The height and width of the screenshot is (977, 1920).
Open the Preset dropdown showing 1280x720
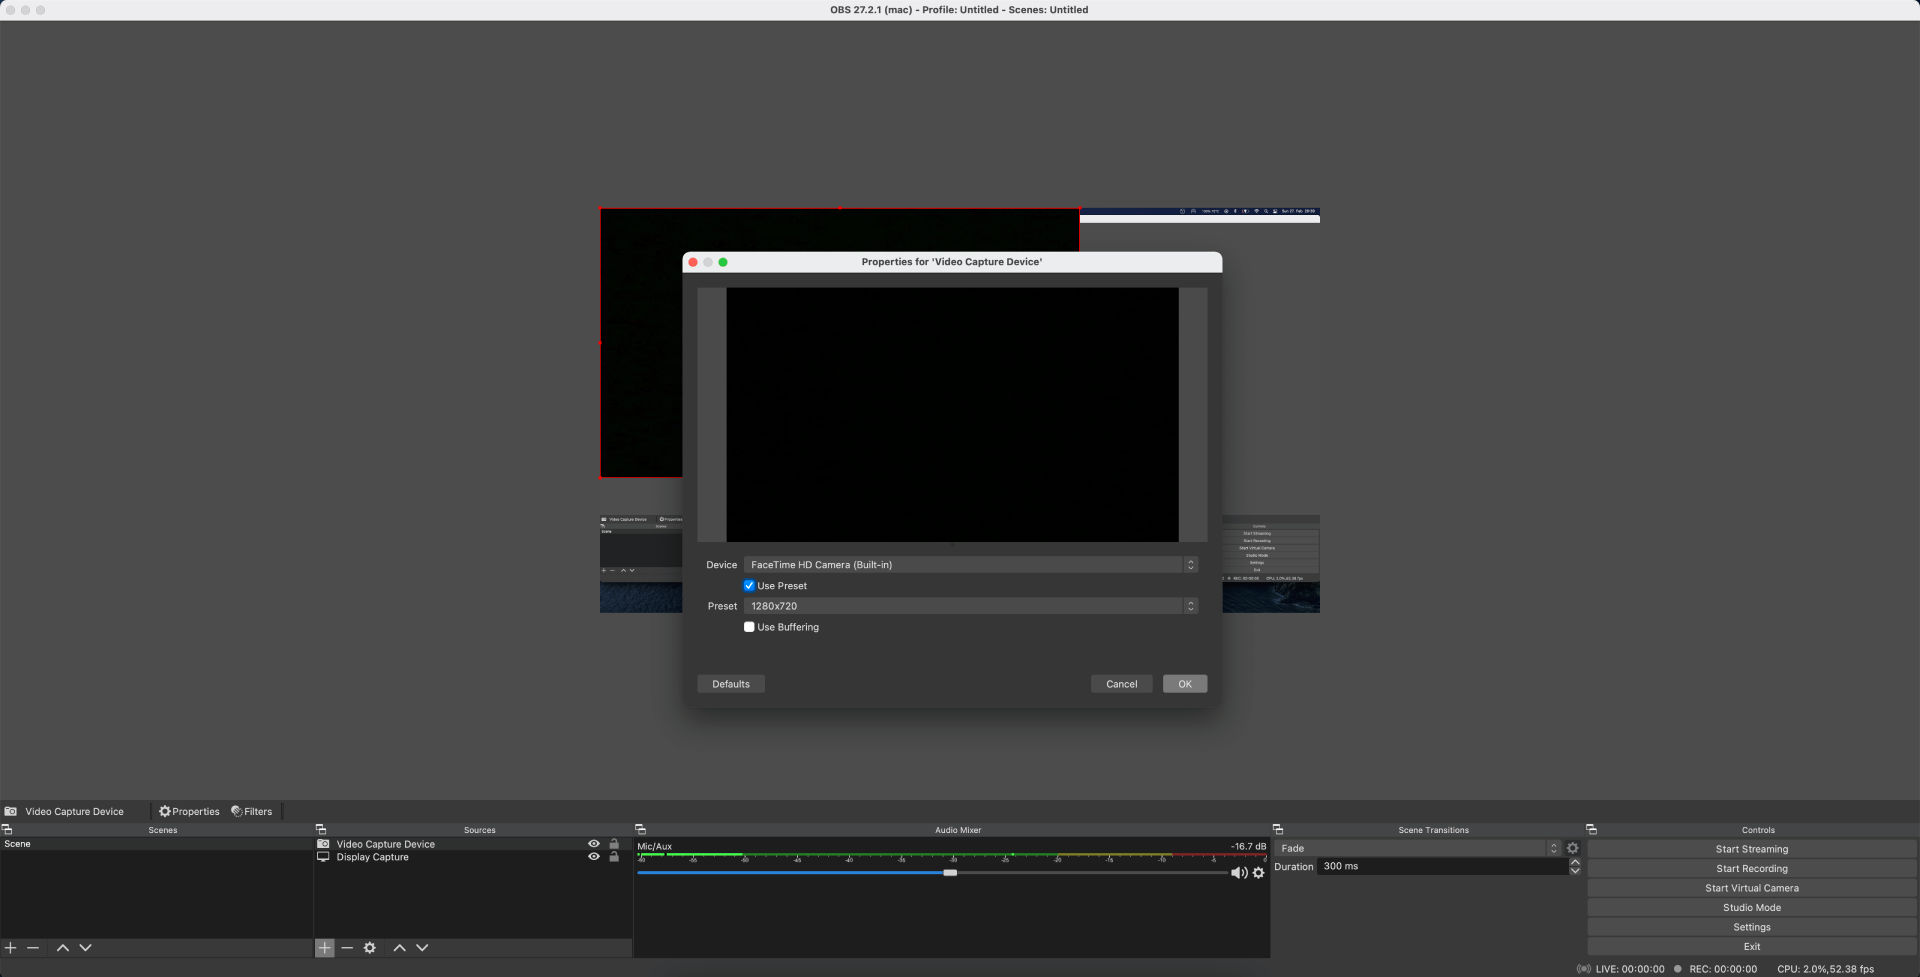(971, 606)
